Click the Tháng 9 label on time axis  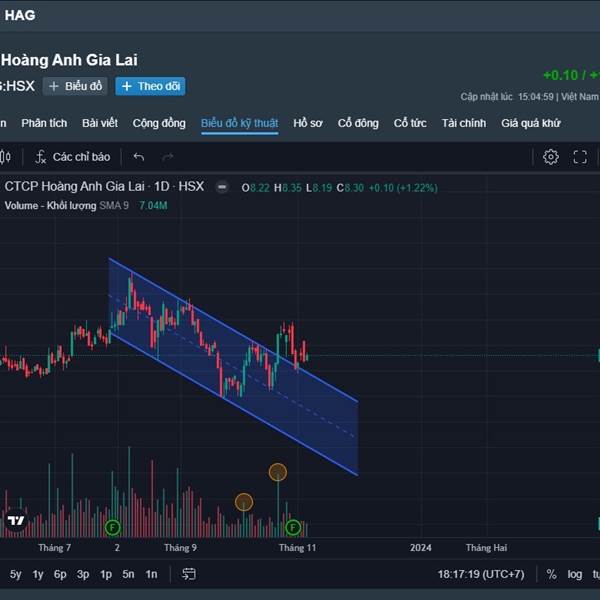point(180,548)
